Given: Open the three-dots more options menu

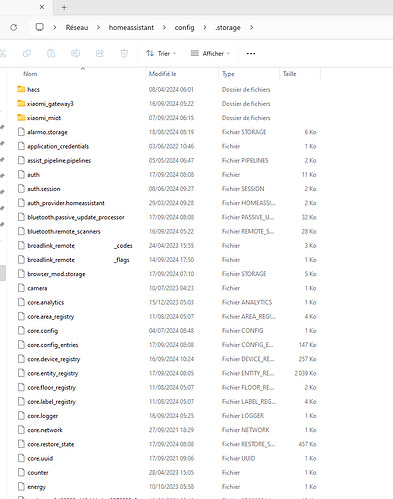Looking at the screenshot, I should [x=251, y=53].
